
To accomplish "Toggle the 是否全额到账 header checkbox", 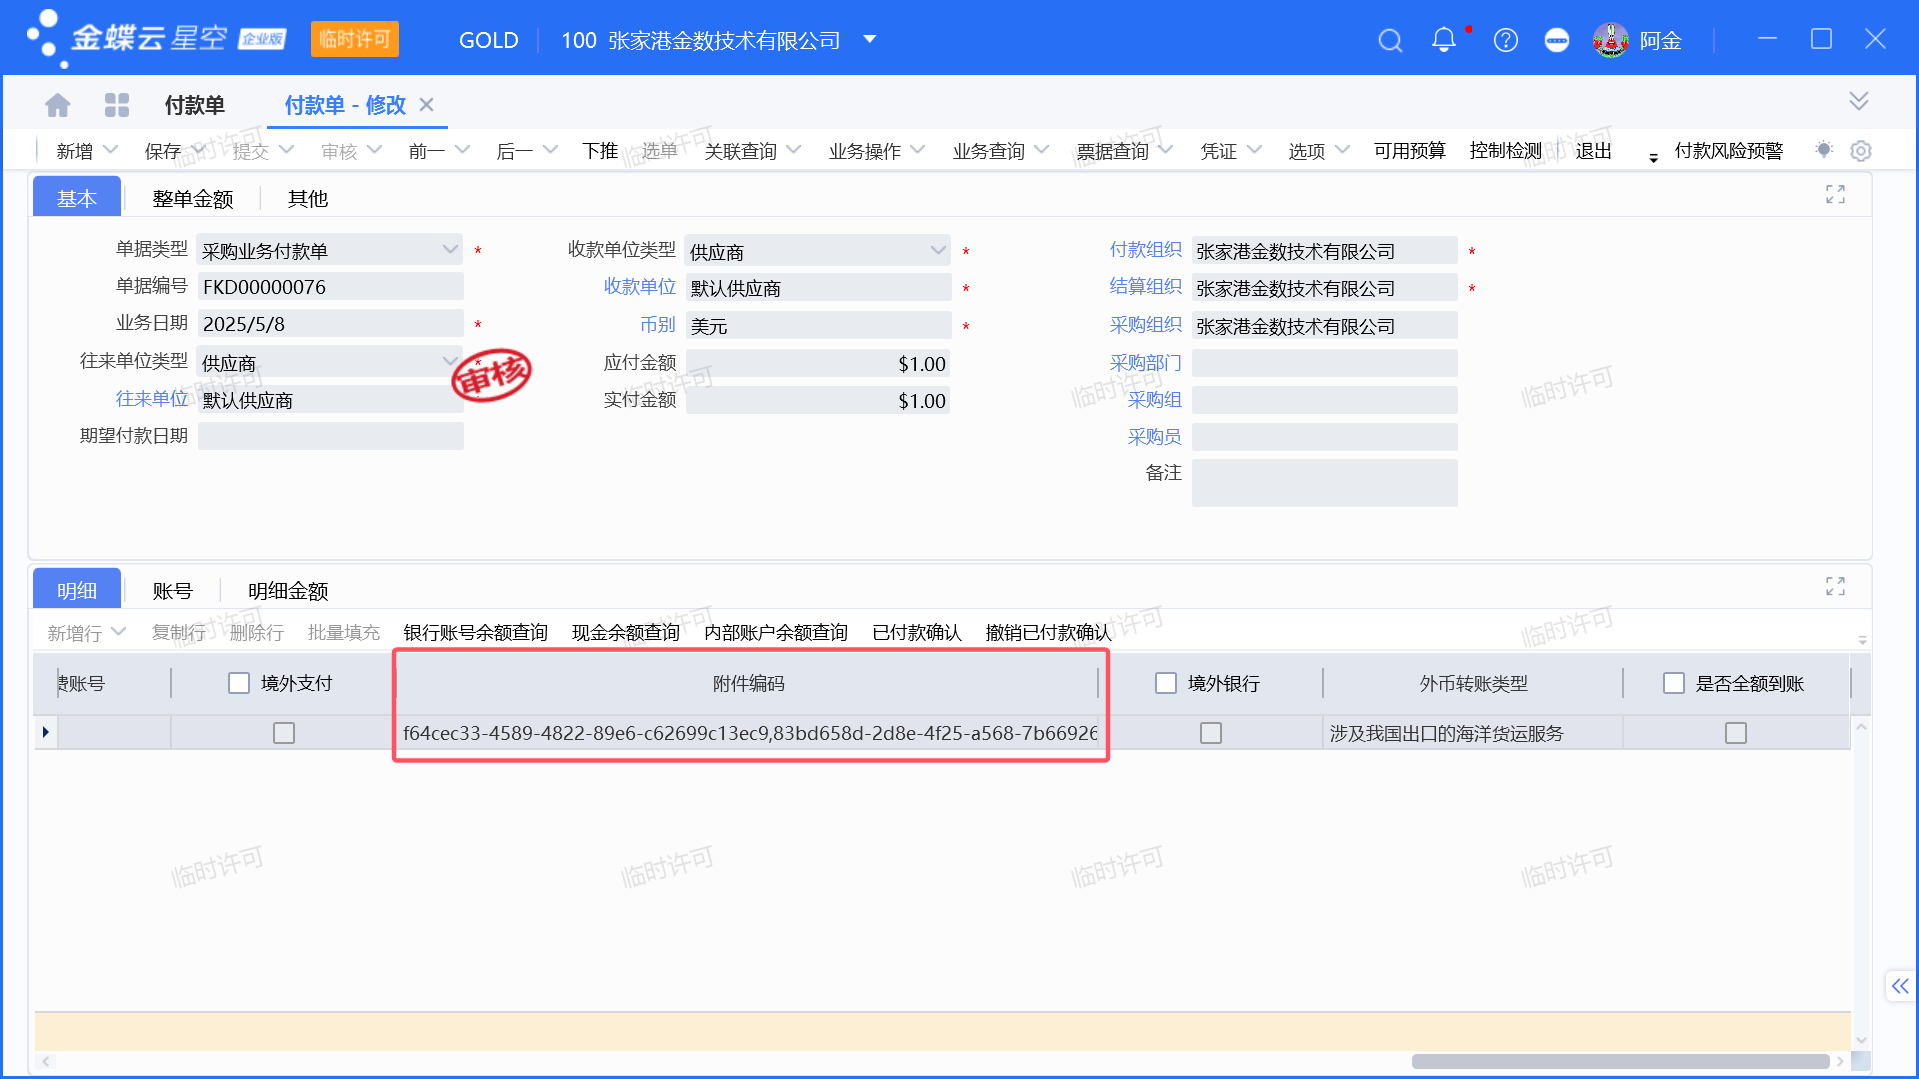I will (x=1674, y=683).
